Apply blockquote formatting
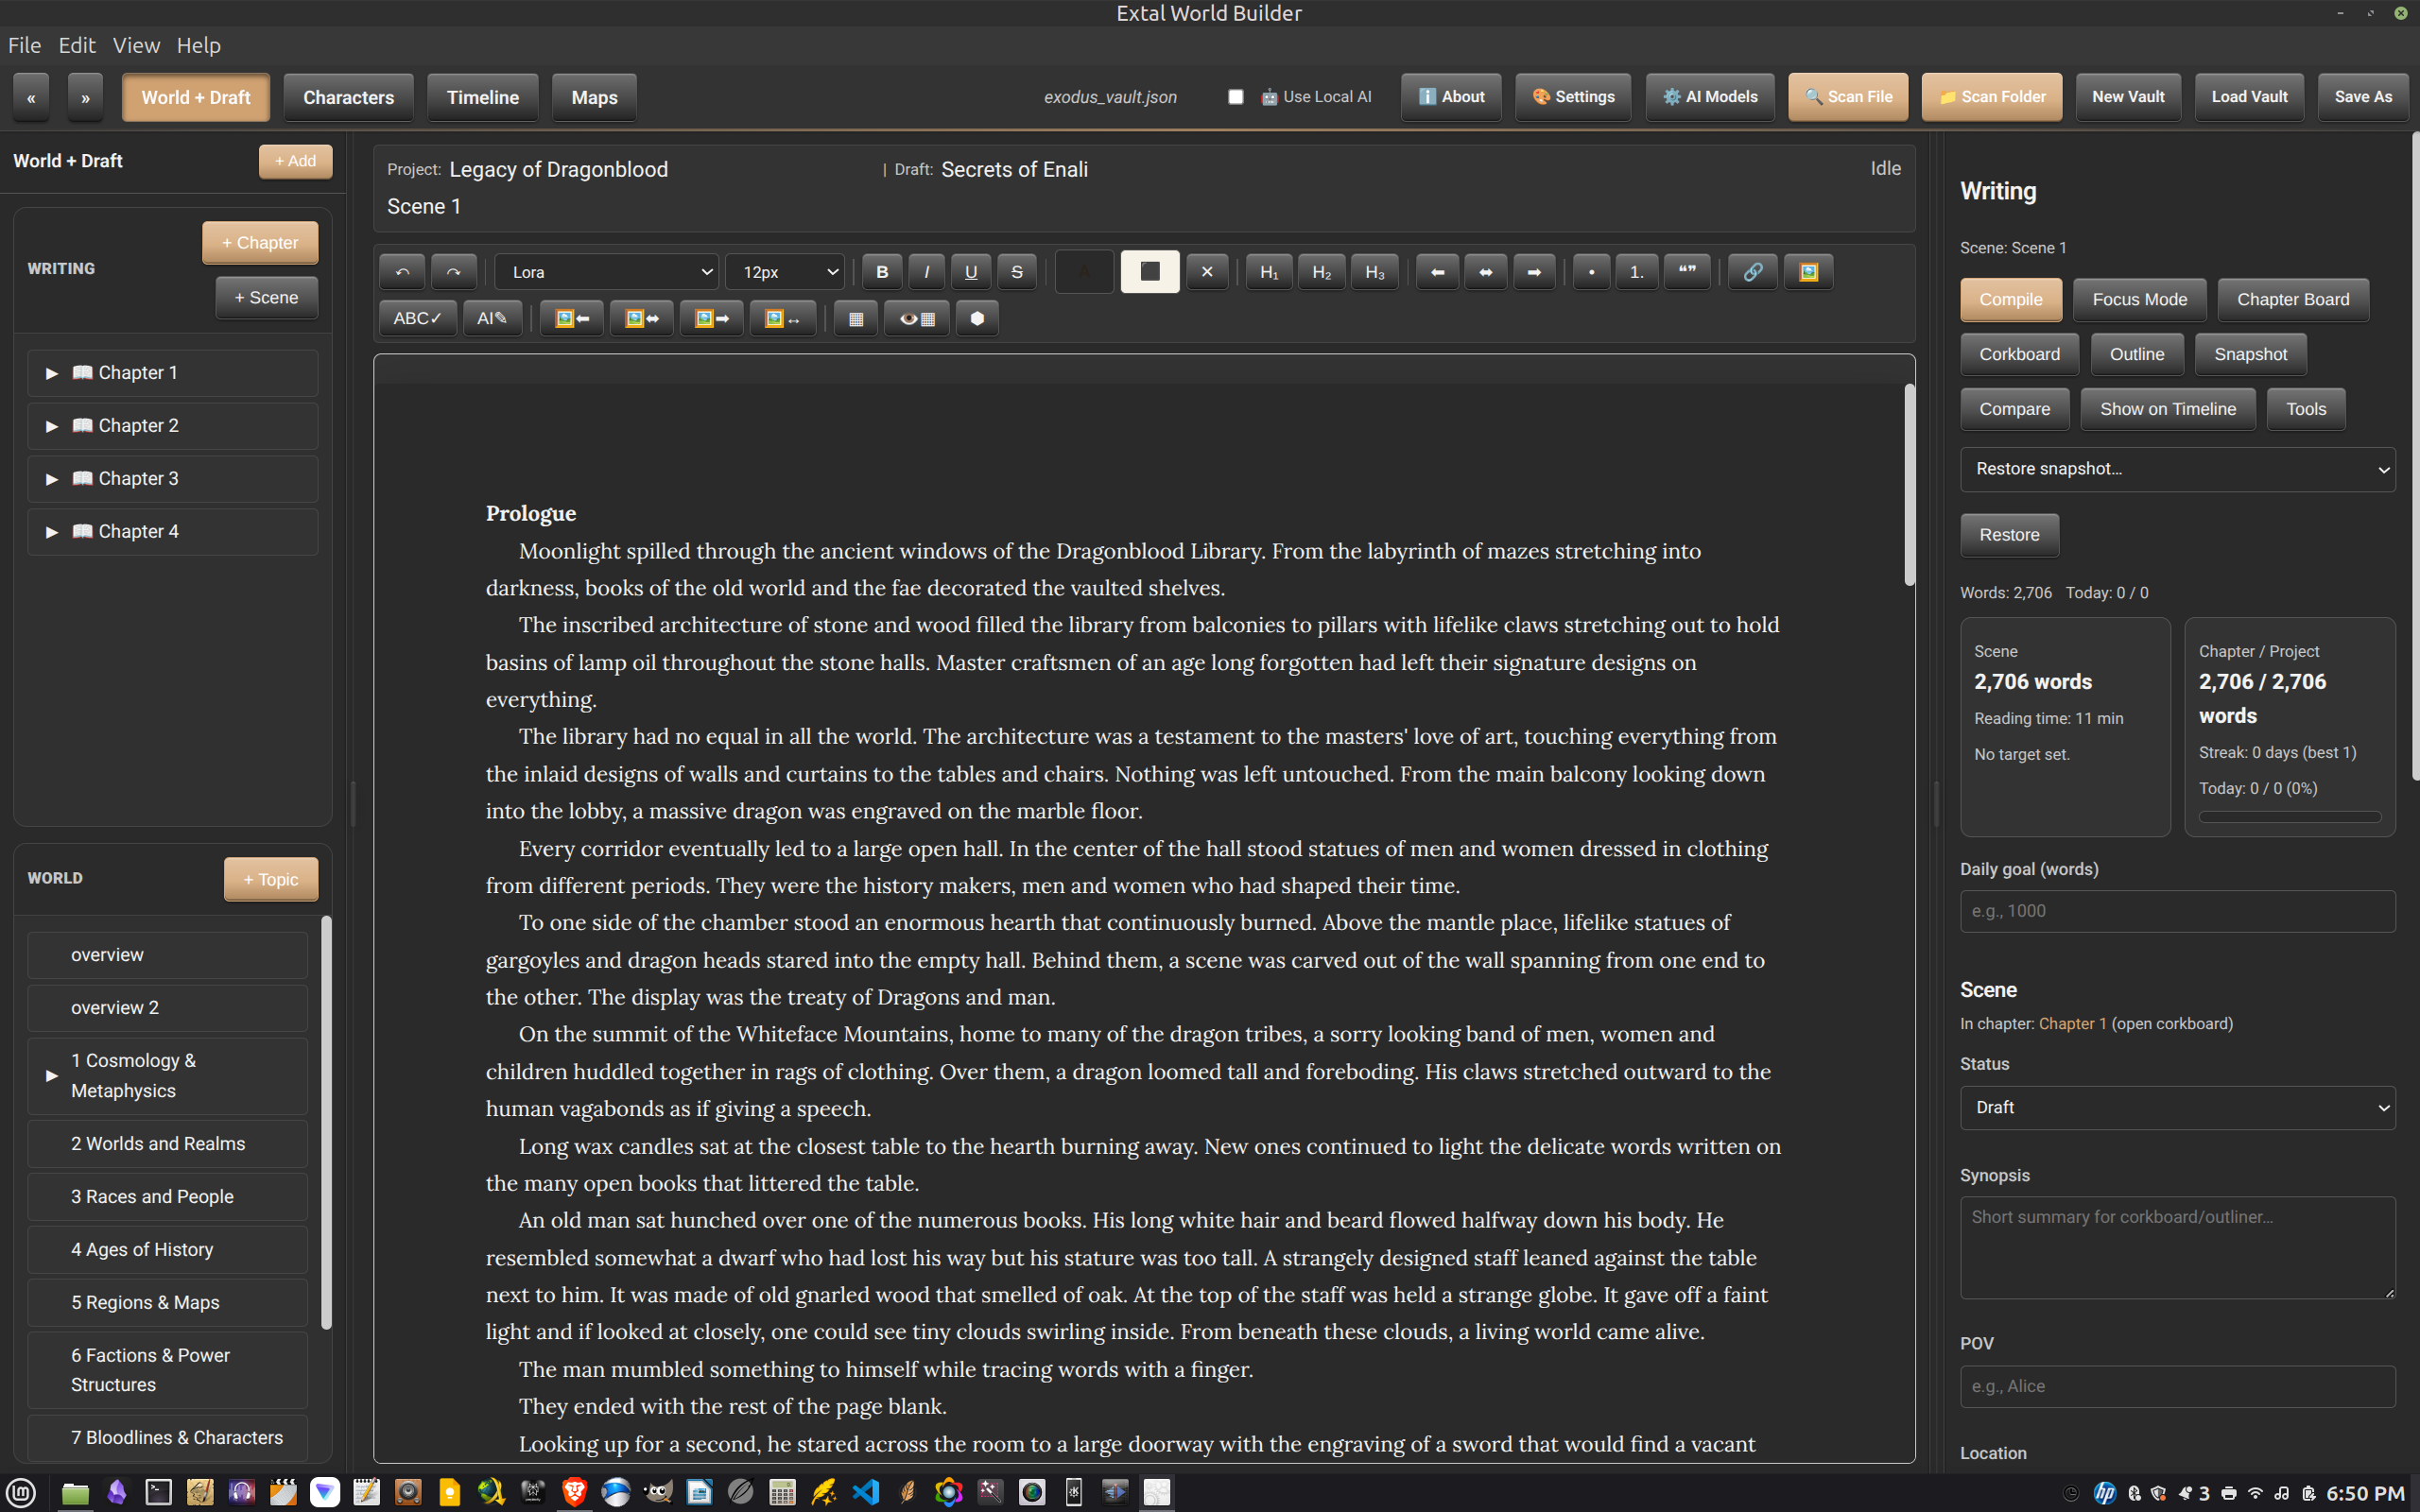2420x1512 pixels. (1687, 272)
